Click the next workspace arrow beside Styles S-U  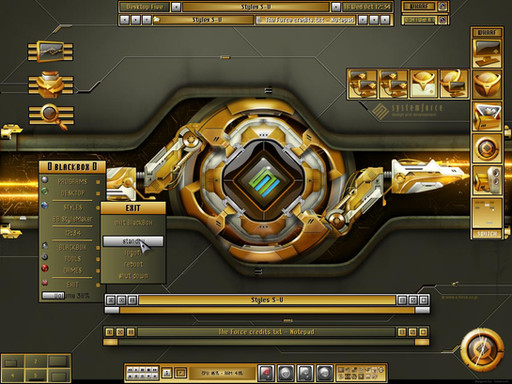[x=336, y=7]
